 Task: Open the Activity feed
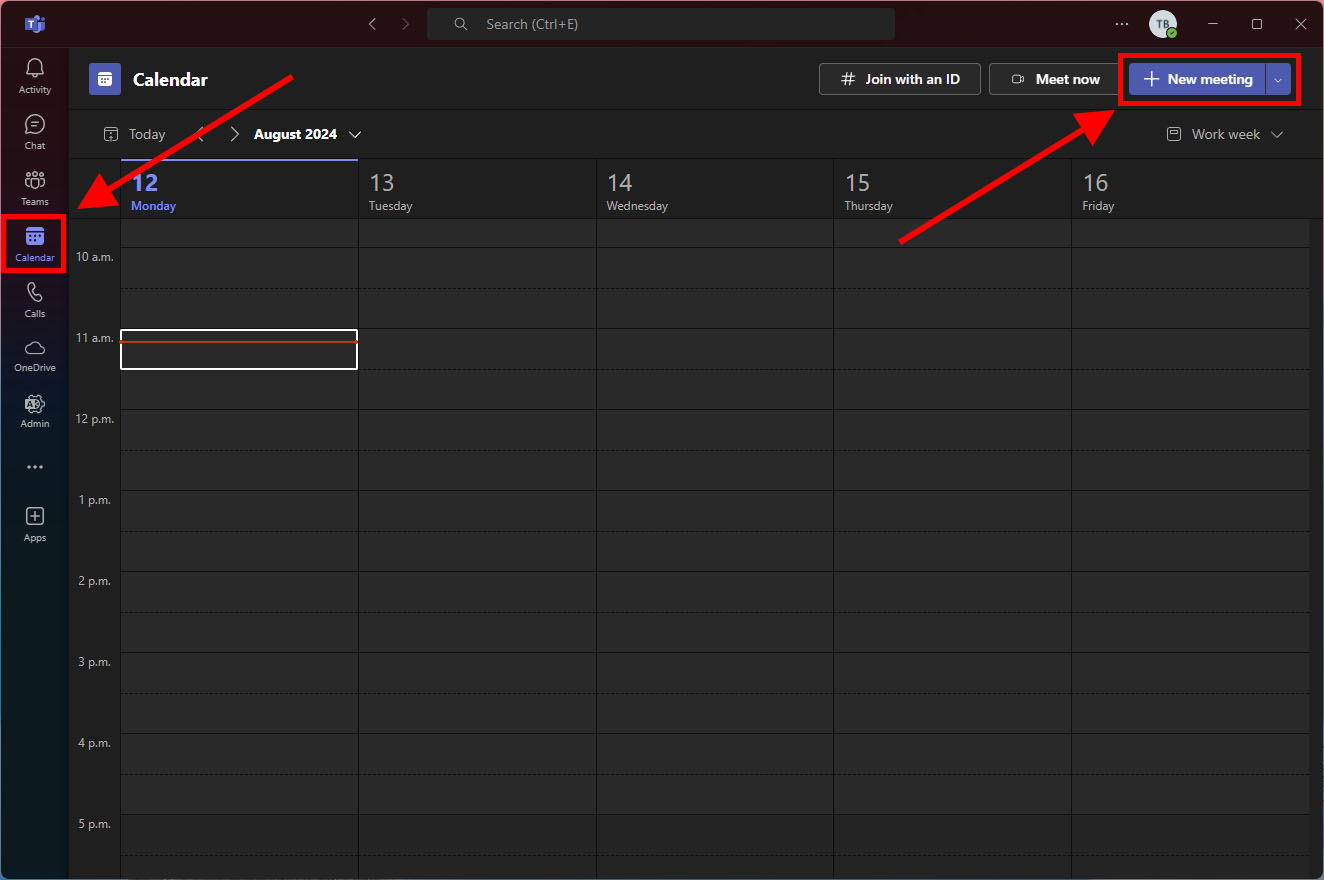(x=35, y=76)
